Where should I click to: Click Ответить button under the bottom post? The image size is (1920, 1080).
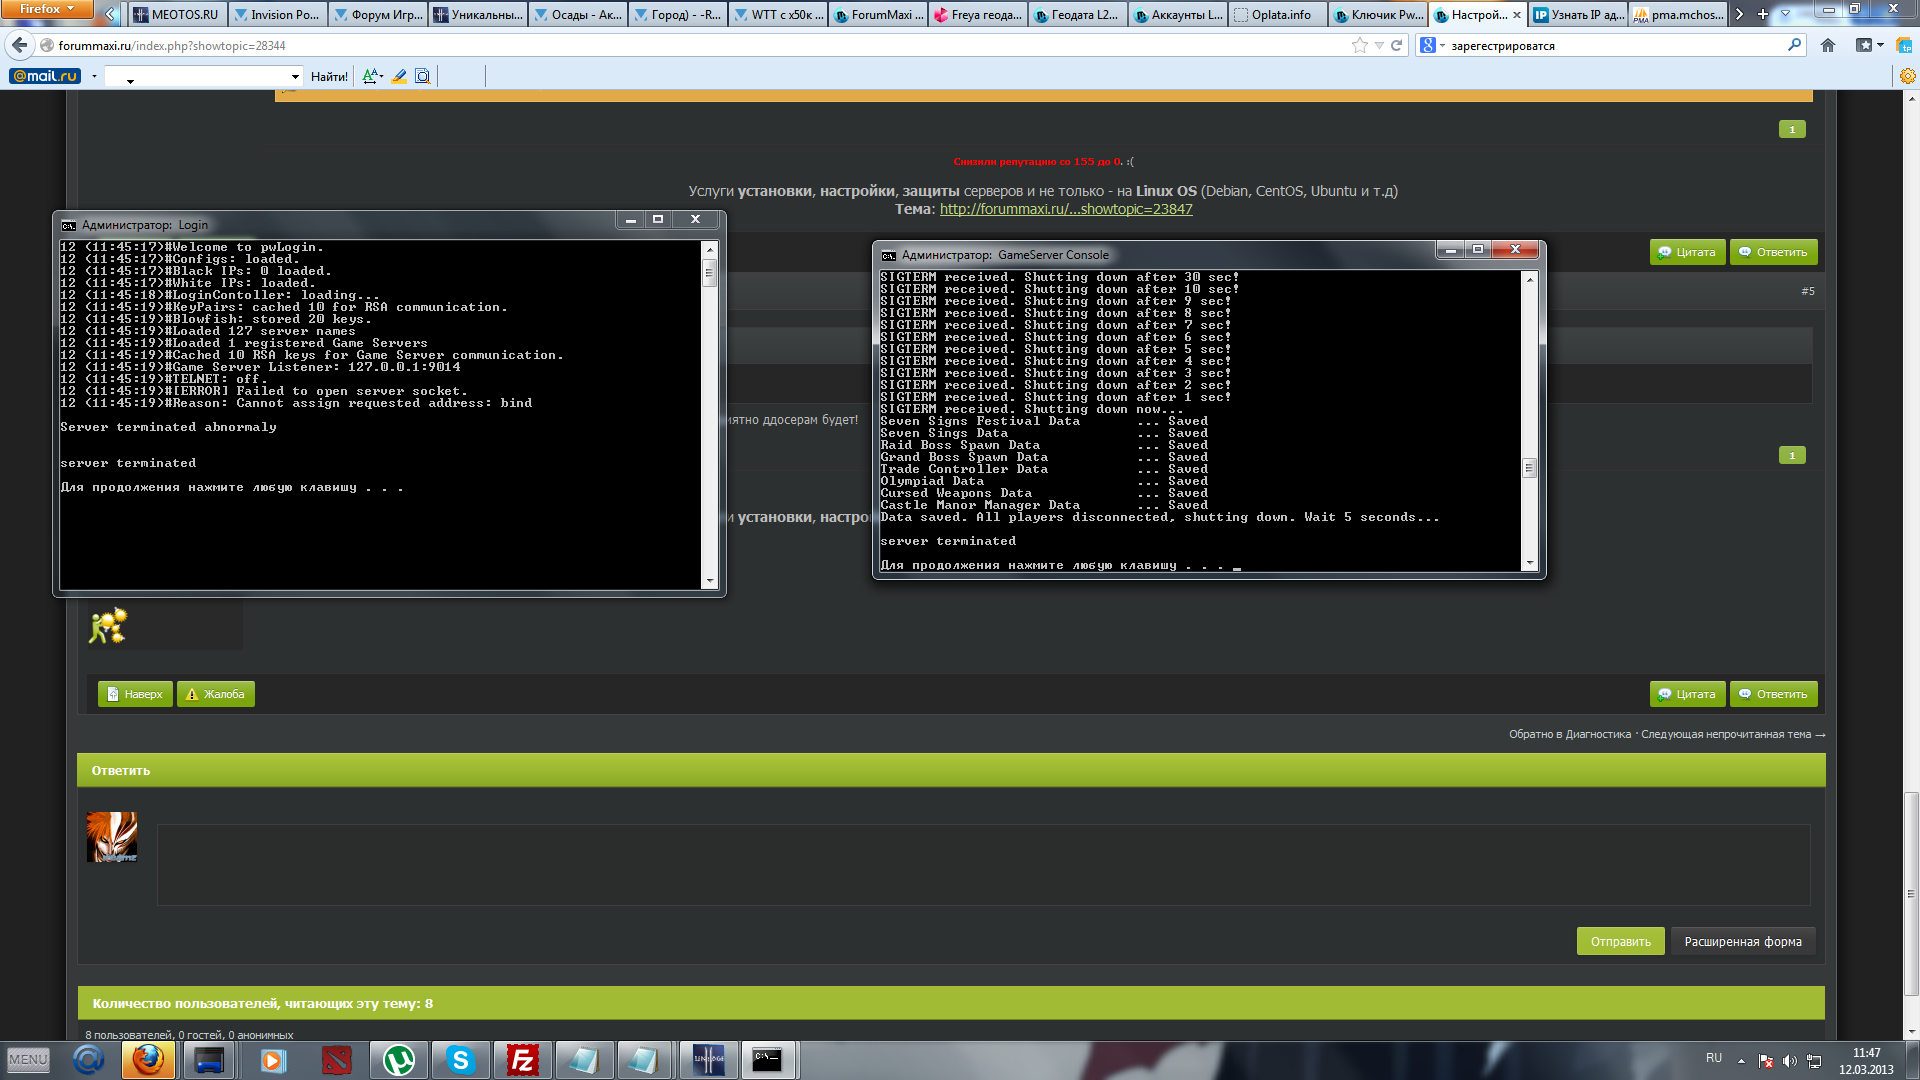click(x=1773, y=694)
